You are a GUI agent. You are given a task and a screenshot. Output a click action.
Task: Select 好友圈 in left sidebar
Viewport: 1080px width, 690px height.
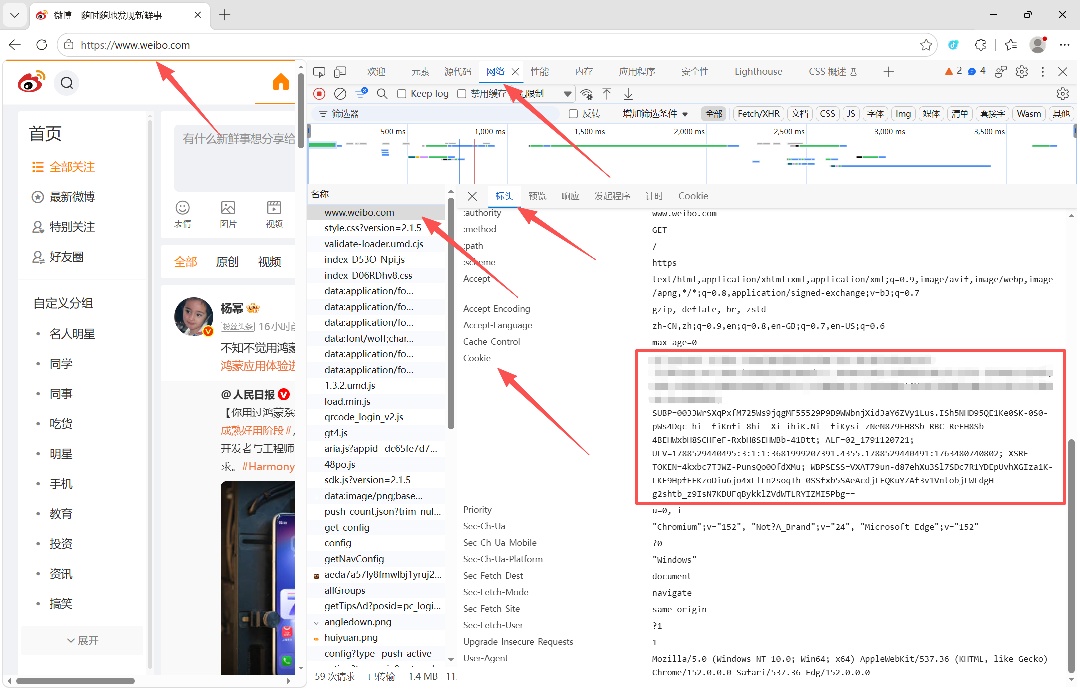pyautogui.click(x=58, y=257)
